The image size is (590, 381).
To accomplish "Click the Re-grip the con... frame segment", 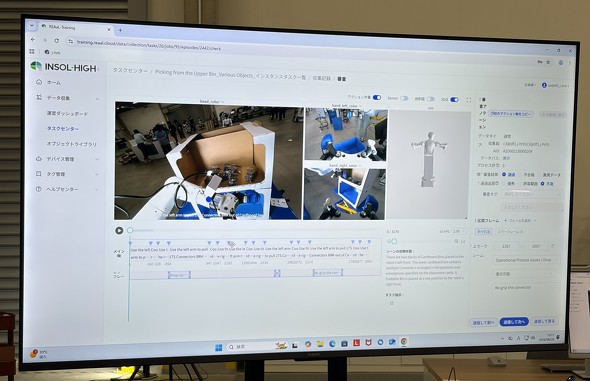I will pos(327,272).
